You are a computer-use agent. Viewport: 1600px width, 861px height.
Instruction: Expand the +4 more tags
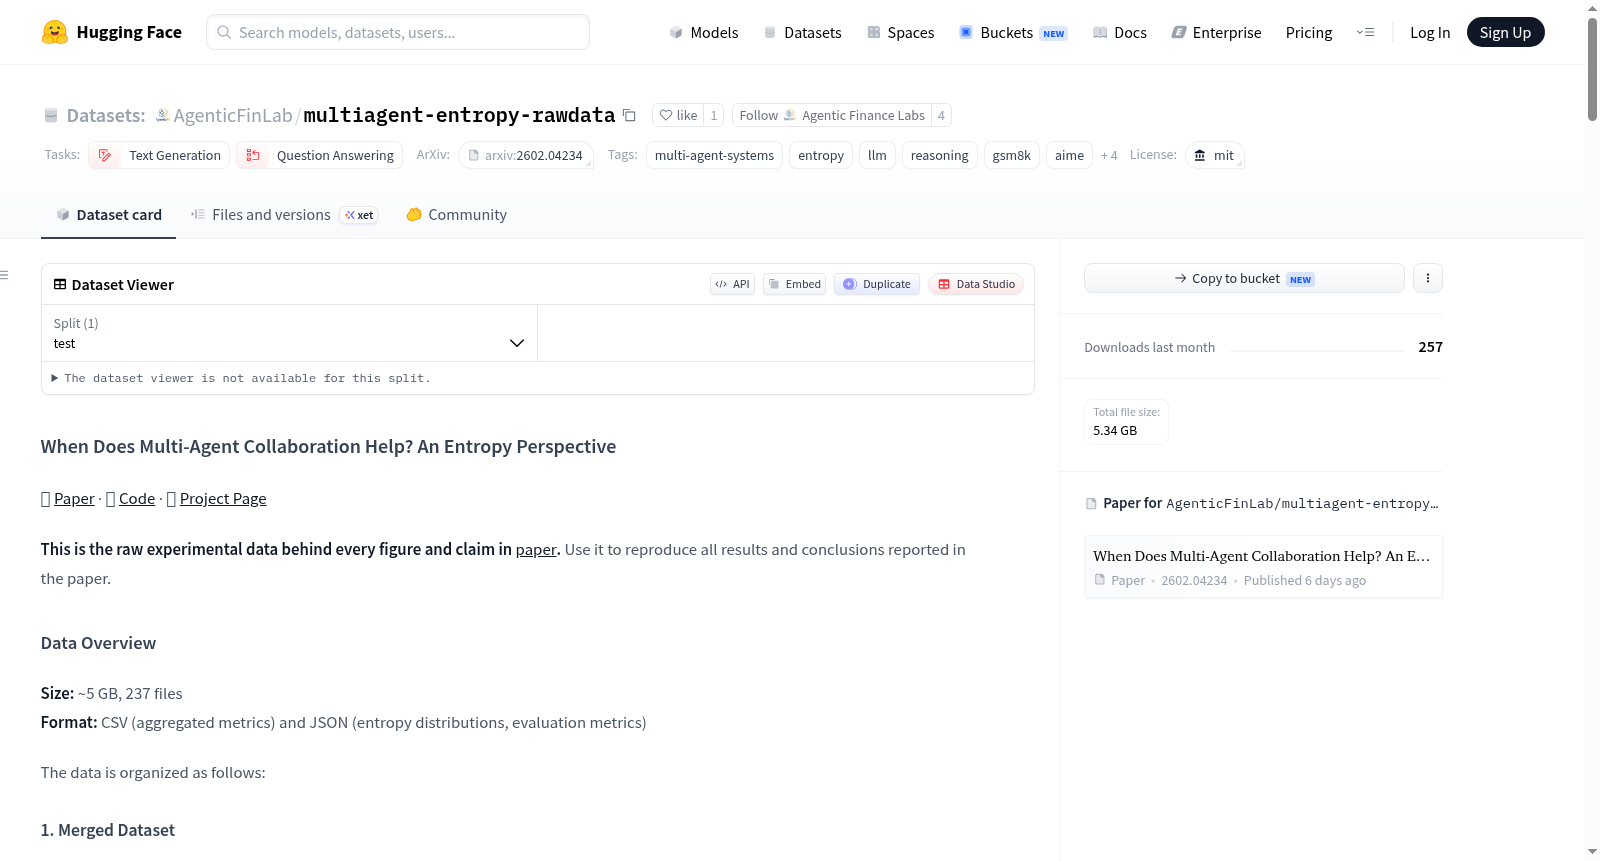click(x=1109, y=155)
